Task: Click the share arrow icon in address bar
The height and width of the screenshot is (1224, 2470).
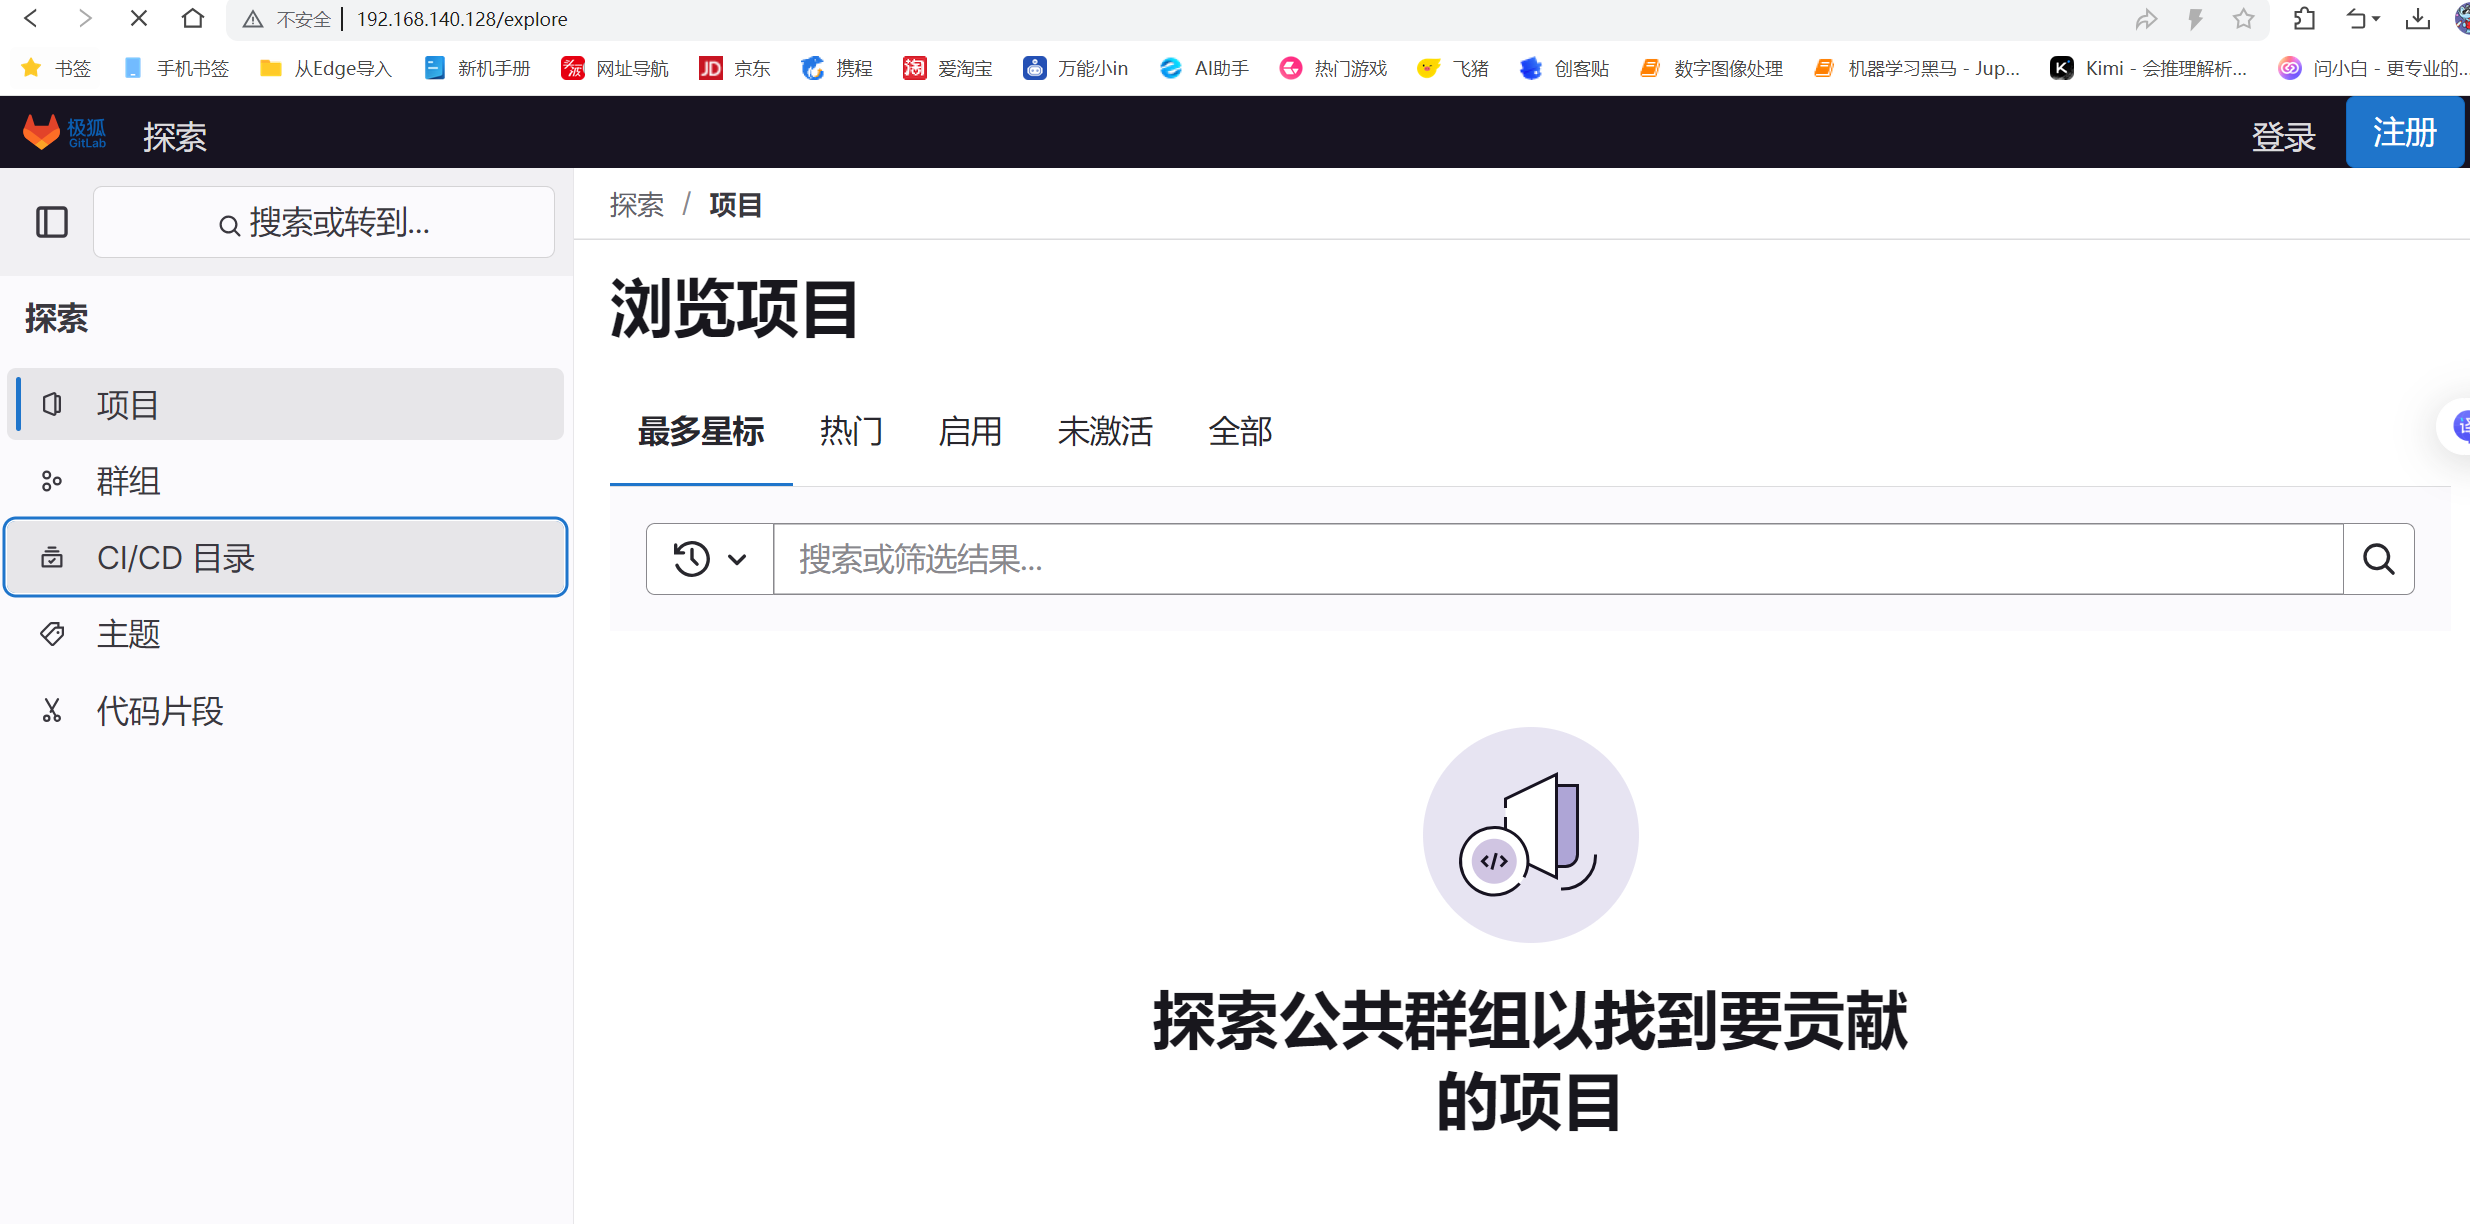Action: tap(2146, 19)
